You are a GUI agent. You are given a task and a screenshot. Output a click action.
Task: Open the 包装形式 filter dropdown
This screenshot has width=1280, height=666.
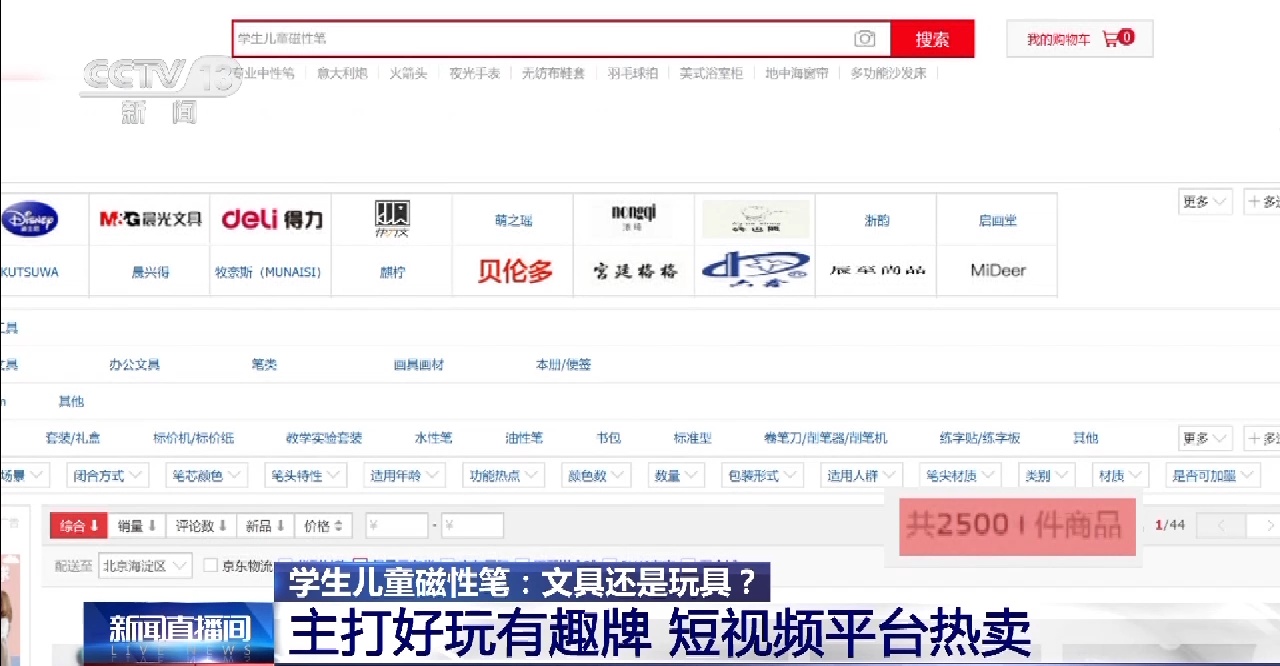pyautogui.click(x=762, y=476)
